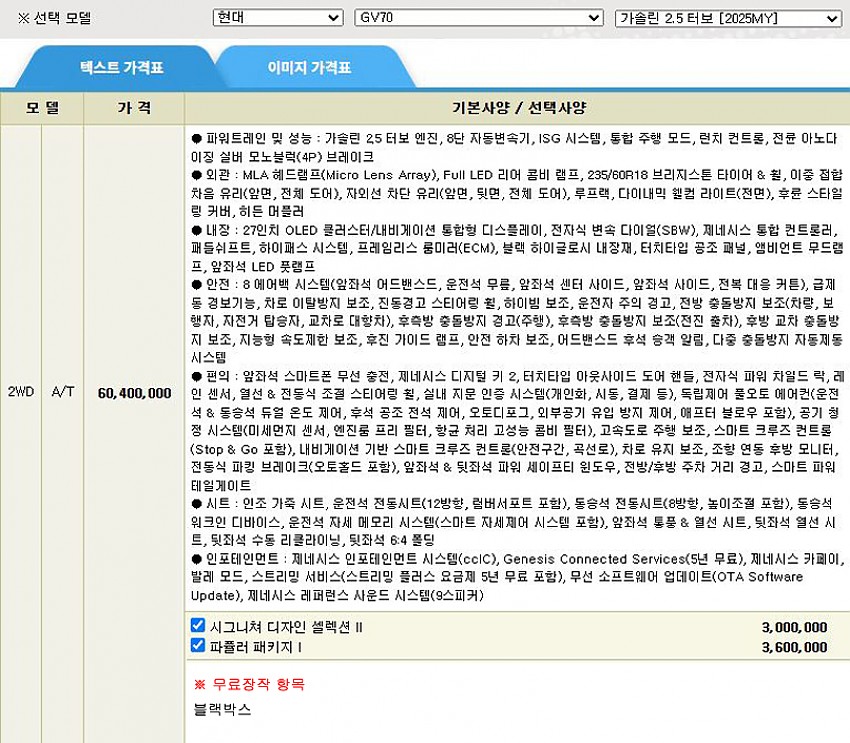850x743 pixels.
Task: Expand the GV70 model dropdown
Action: 478,18
